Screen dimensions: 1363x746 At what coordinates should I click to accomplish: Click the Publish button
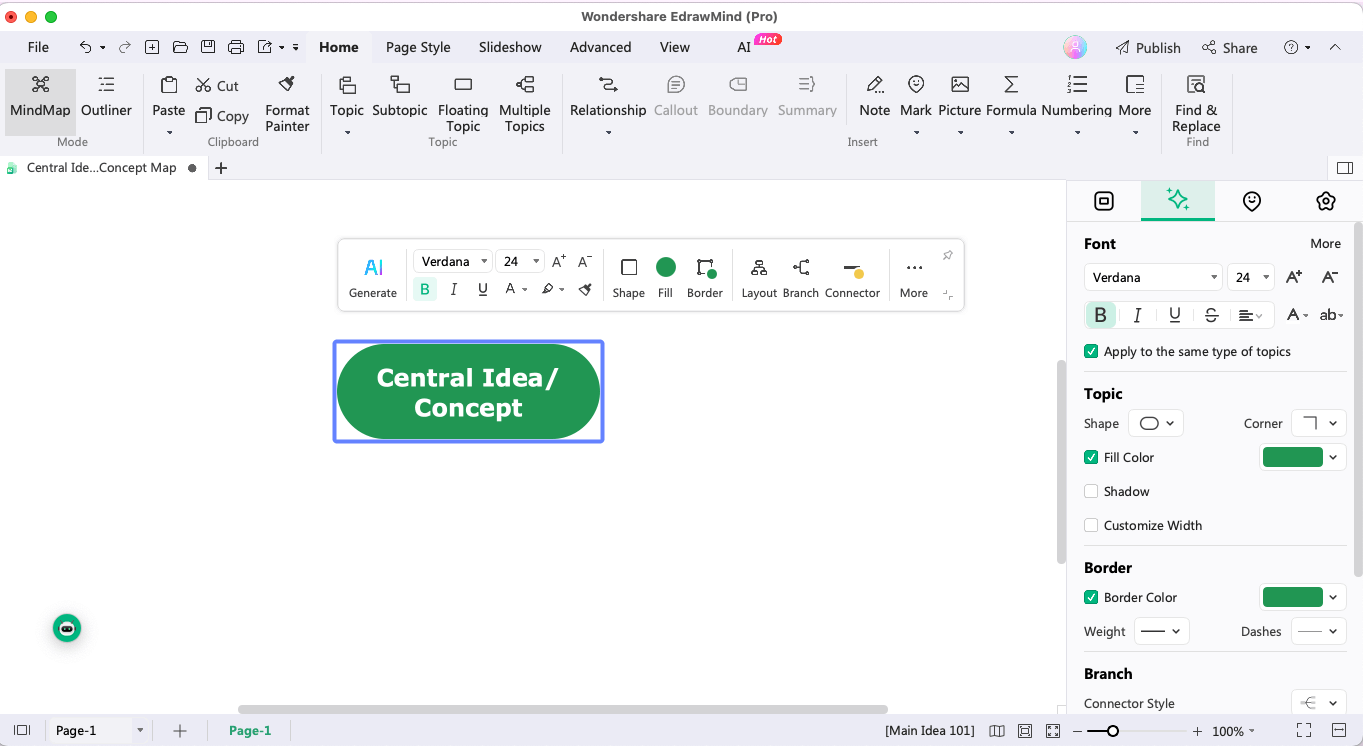[x=1148, y=47]
